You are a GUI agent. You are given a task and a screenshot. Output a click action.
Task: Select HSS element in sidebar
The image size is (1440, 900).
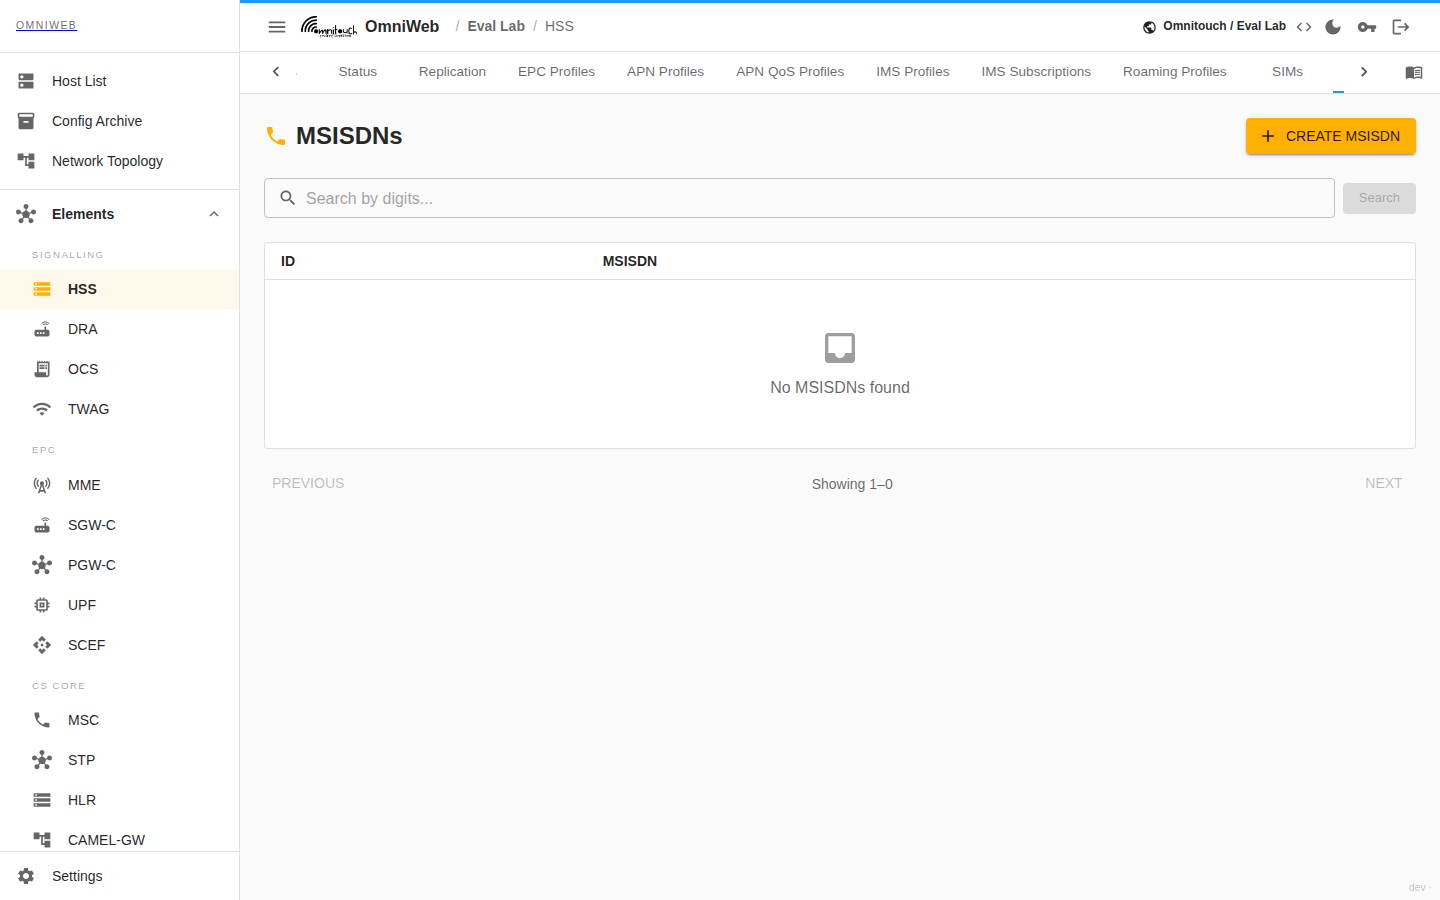[120, 289]
